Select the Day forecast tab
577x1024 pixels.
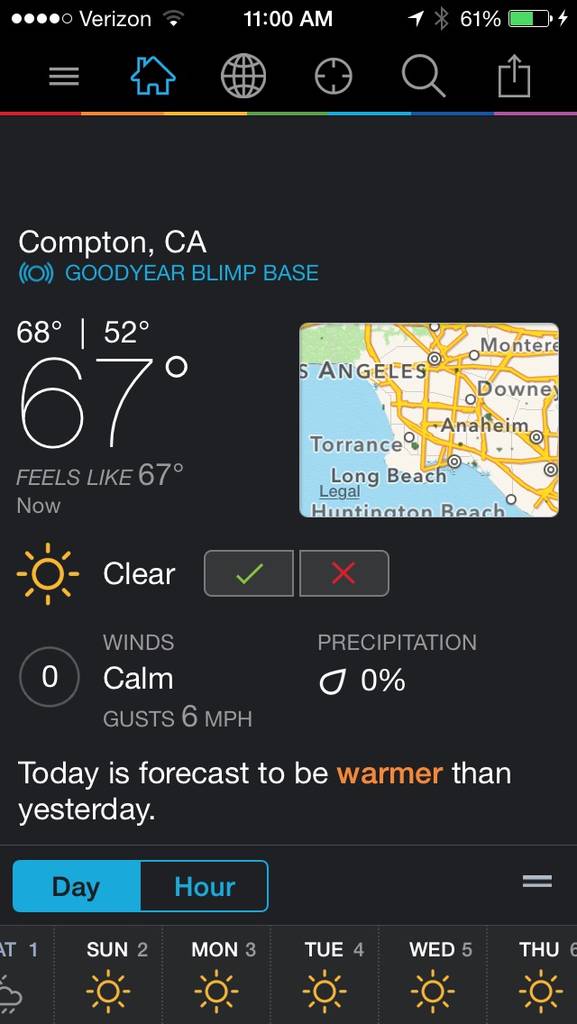(x=76, y=886)
